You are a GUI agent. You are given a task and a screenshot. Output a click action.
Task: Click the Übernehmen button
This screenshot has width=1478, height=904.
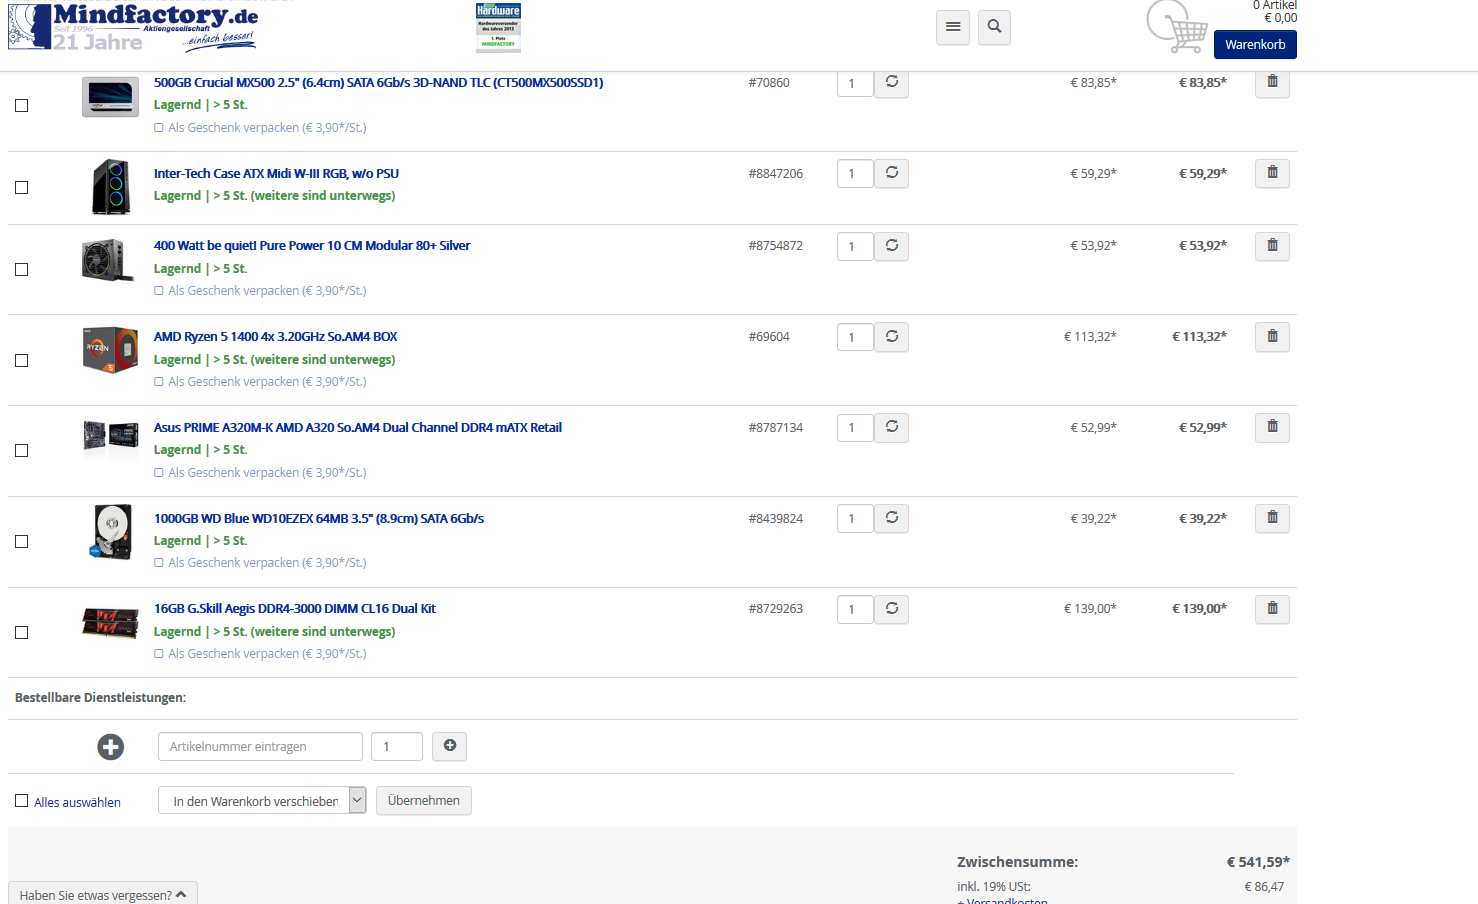pyautogui.click(x=424, y=800)
